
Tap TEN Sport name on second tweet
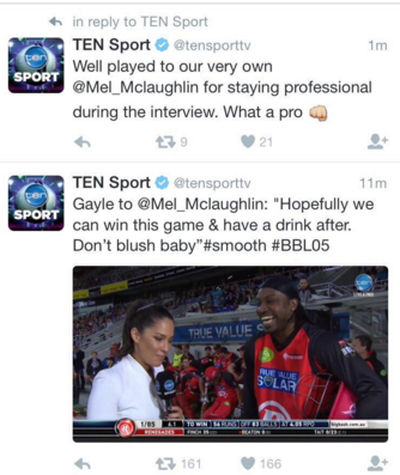(x=112, y=183)
